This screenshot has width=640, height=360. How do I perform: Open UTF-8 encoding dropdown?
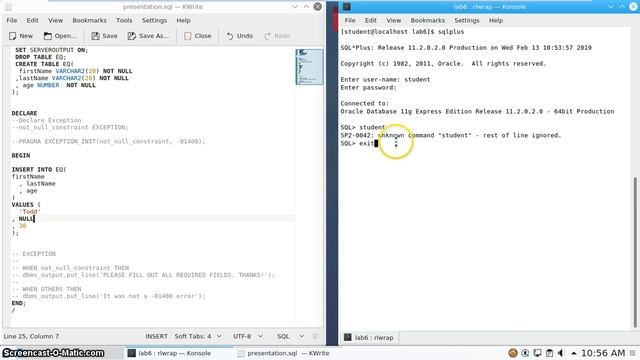(x=248, y=336)
